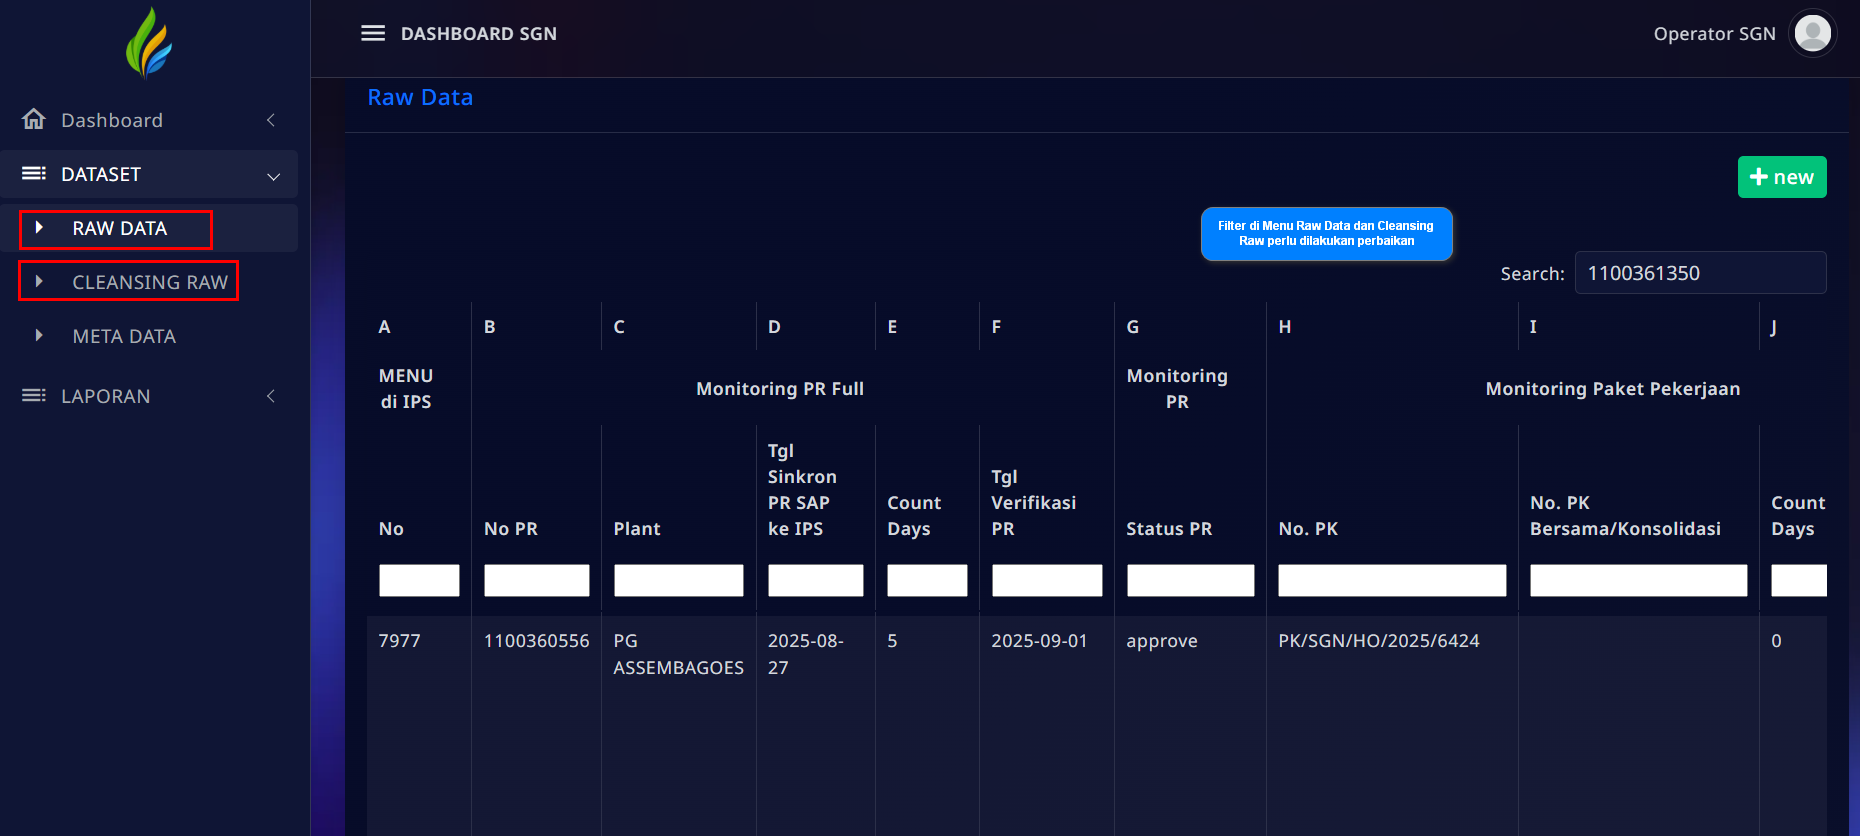The width and height of the screenshot is (1860, 836).
Task: Collapse the DATASET menu chevron
Action: (x=273, y=176)
